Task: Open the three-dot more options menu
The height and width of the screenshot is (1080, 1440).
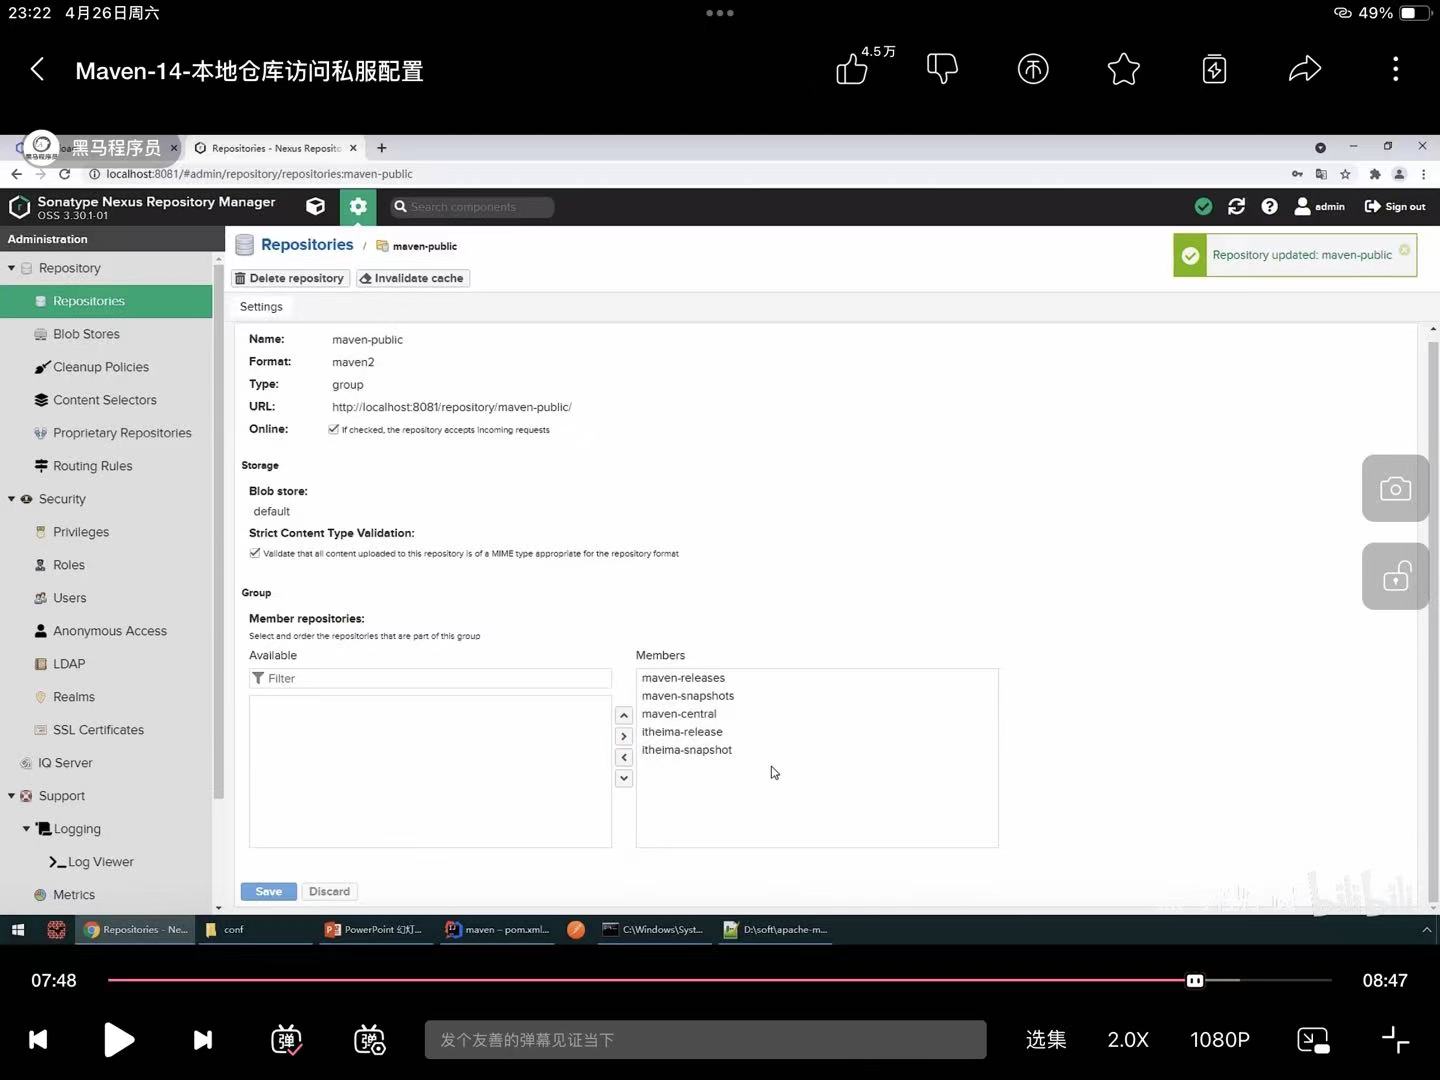Action: 1396,69
